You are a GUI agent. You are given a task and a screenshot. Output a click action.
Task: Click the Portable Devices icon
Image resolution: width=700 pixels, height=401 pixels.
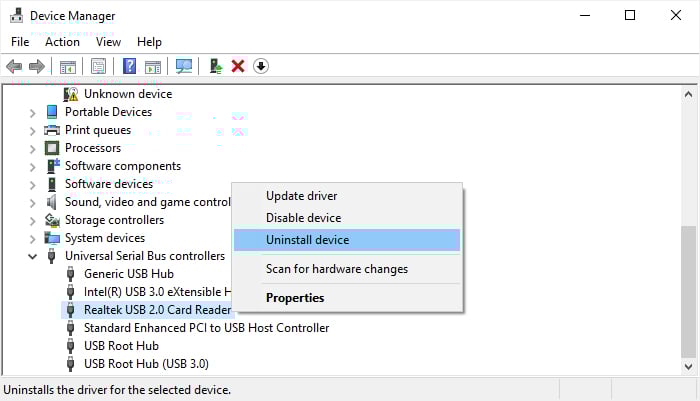52,112
